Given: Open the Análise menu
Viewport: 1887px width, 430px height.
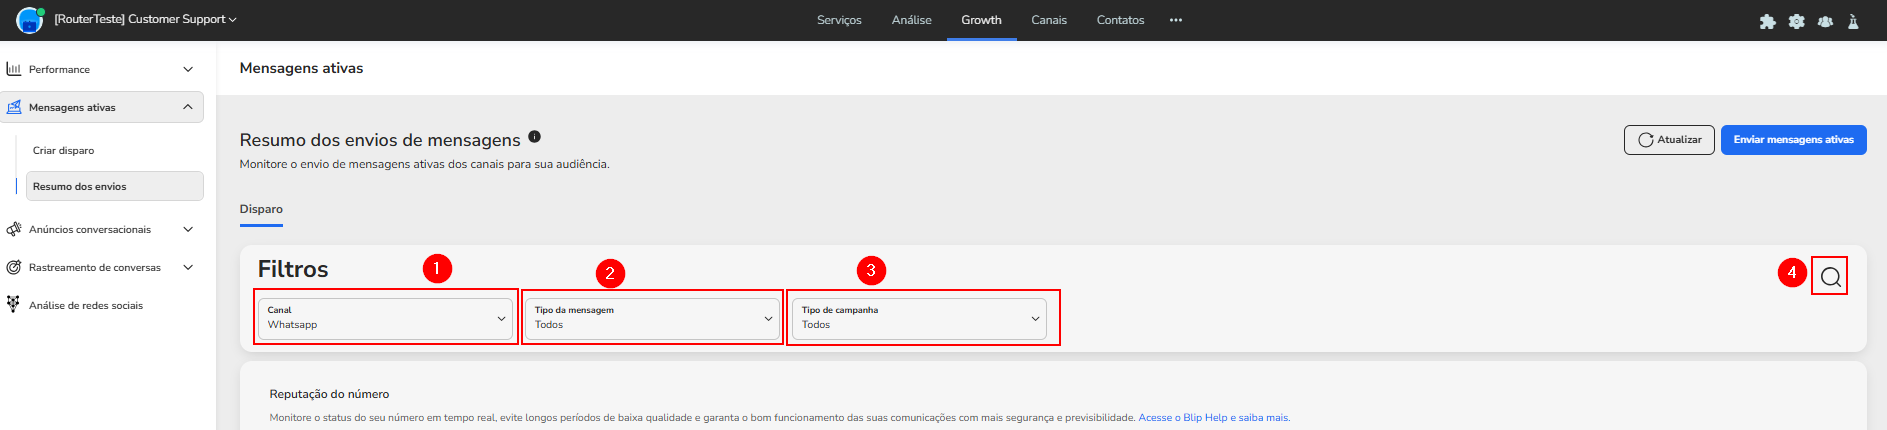Looking at the screenshot, I should coord(912,20).
